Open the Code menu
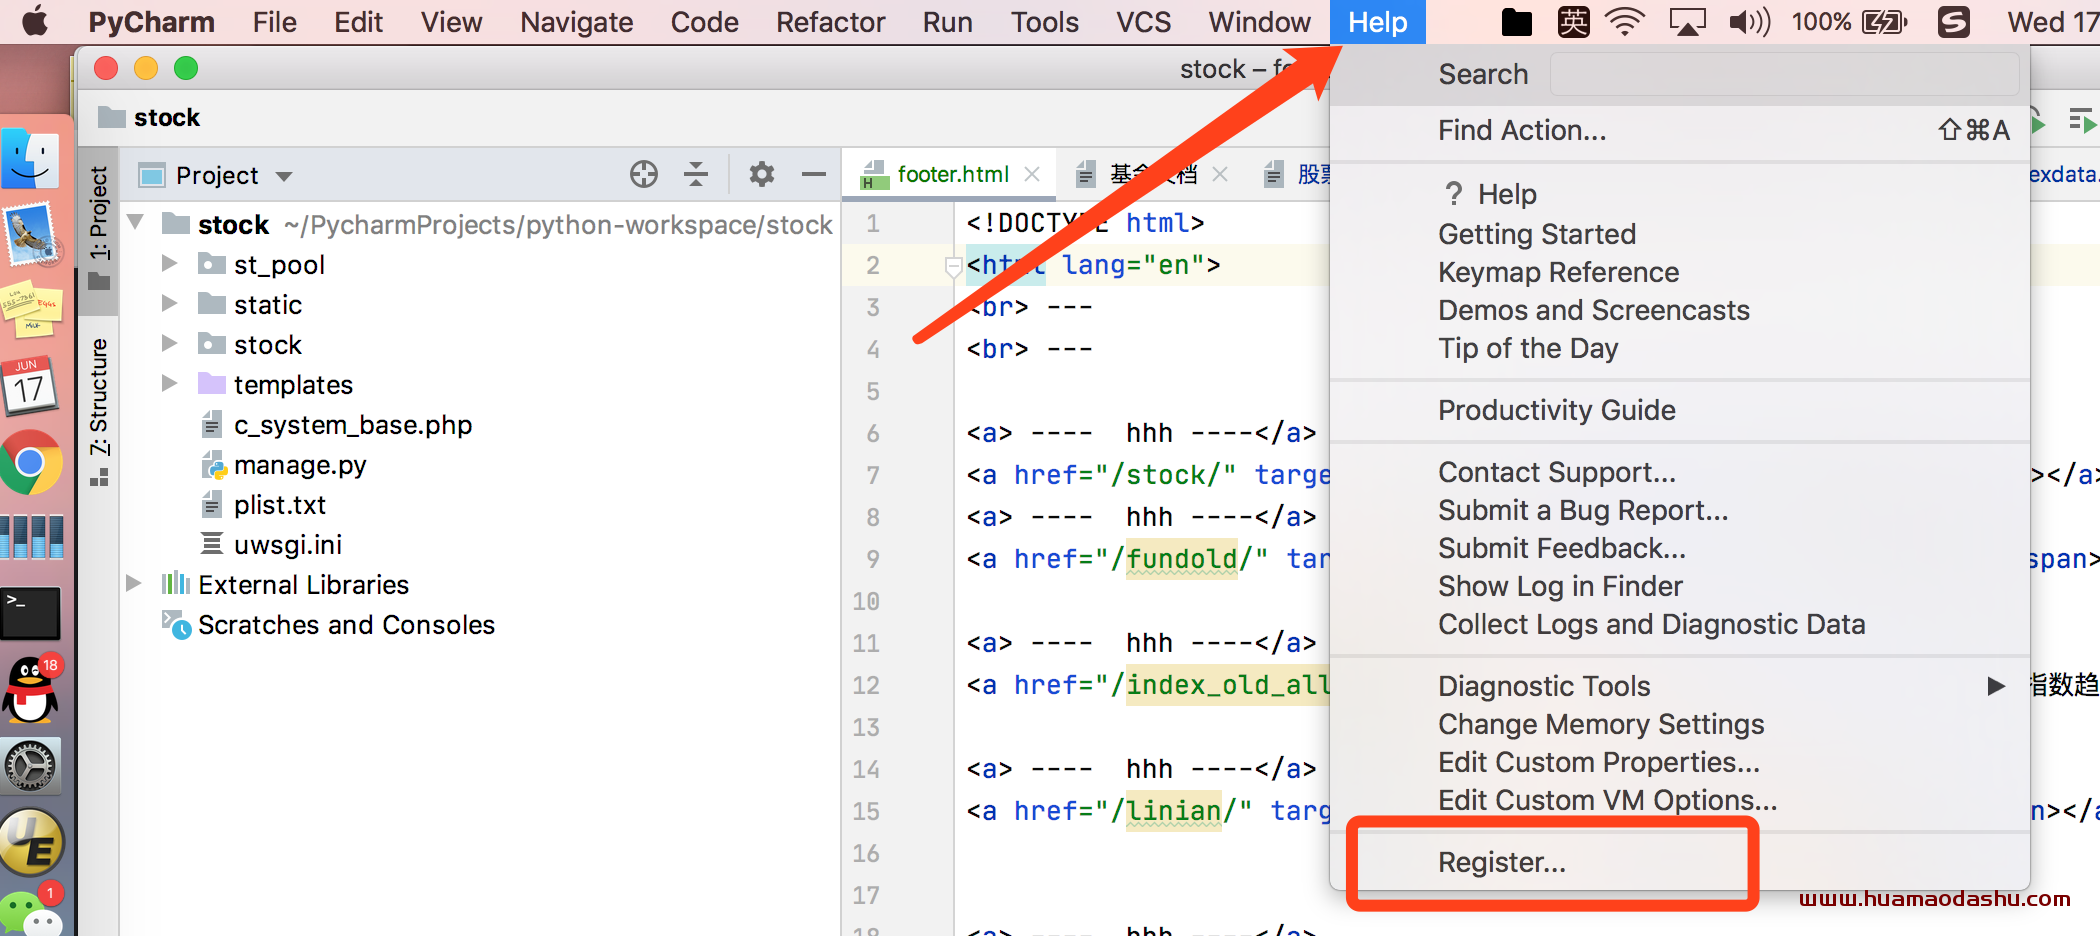Viewport: 2100px width, 936px height. [704, 22]
